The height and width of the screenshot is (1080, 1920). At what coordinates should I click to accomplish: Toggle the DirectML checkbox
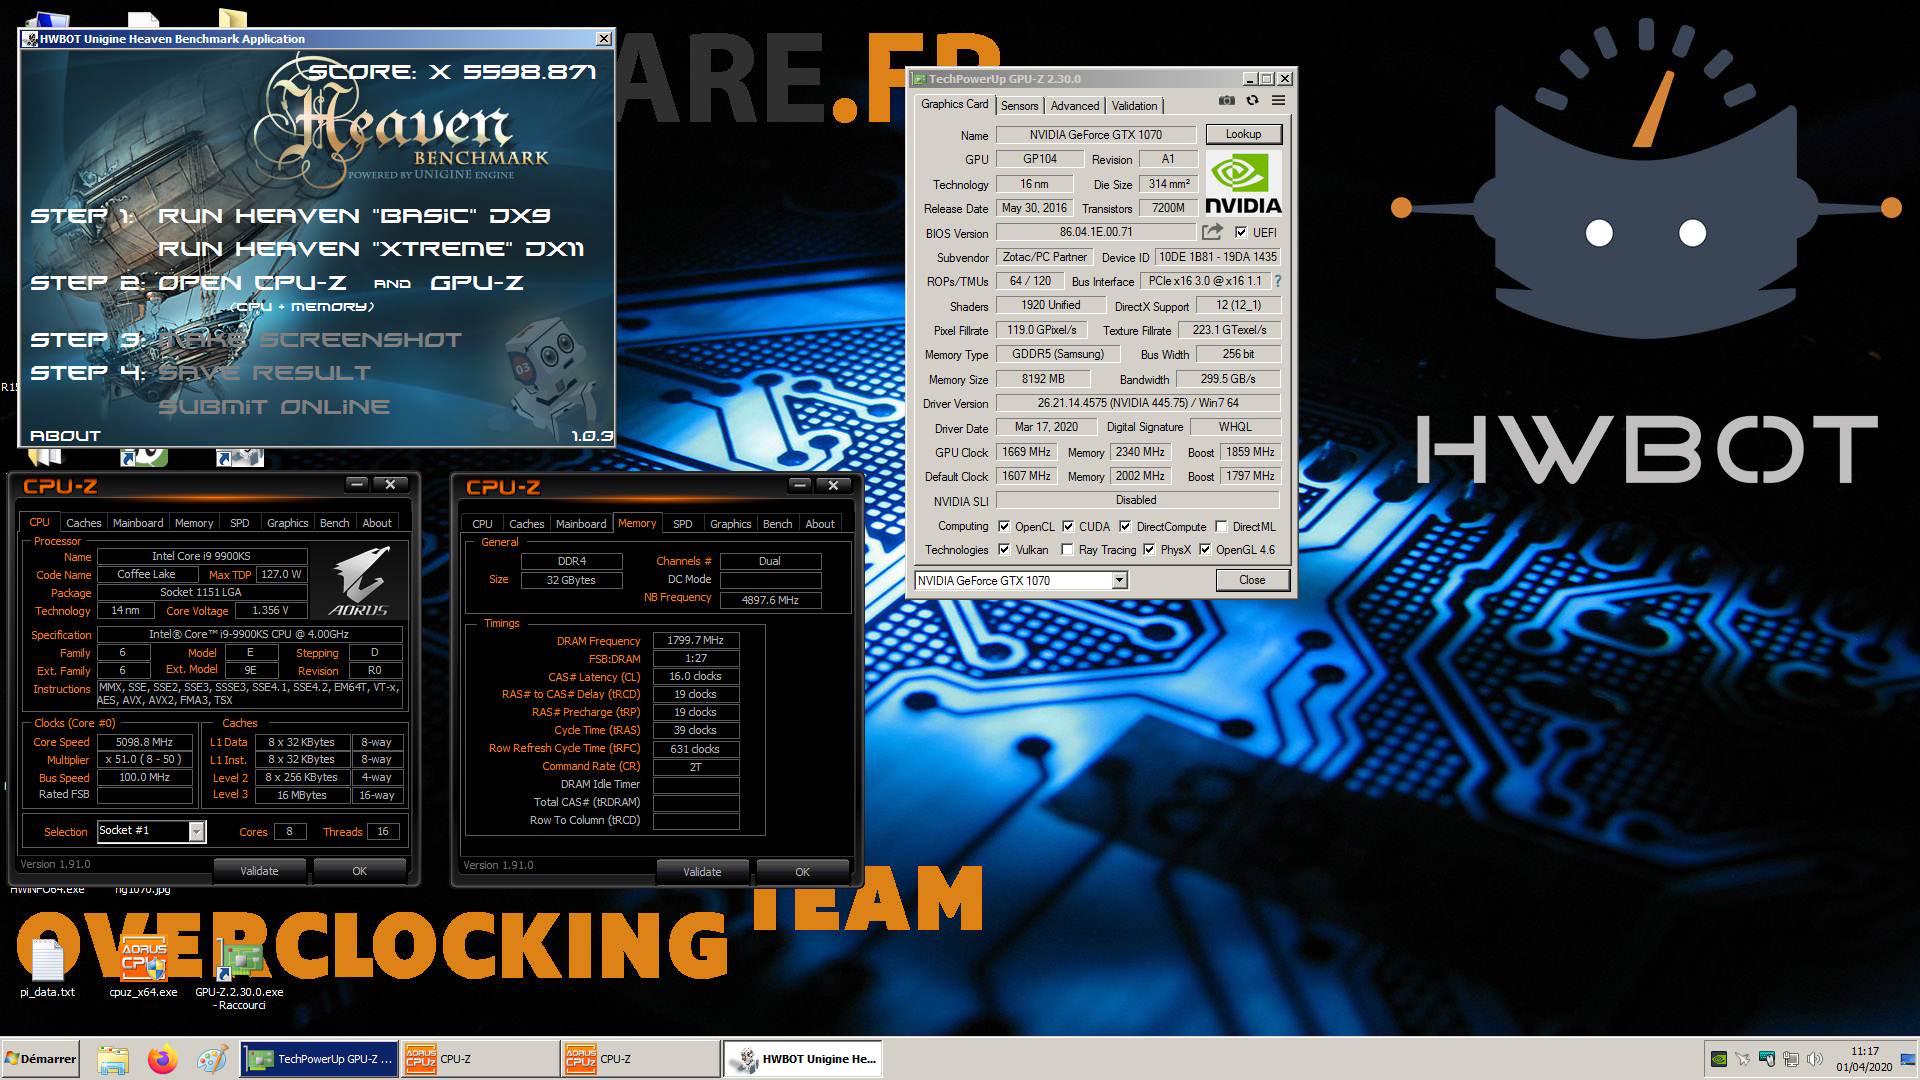pyautogui.click(x=1221, y=526)
